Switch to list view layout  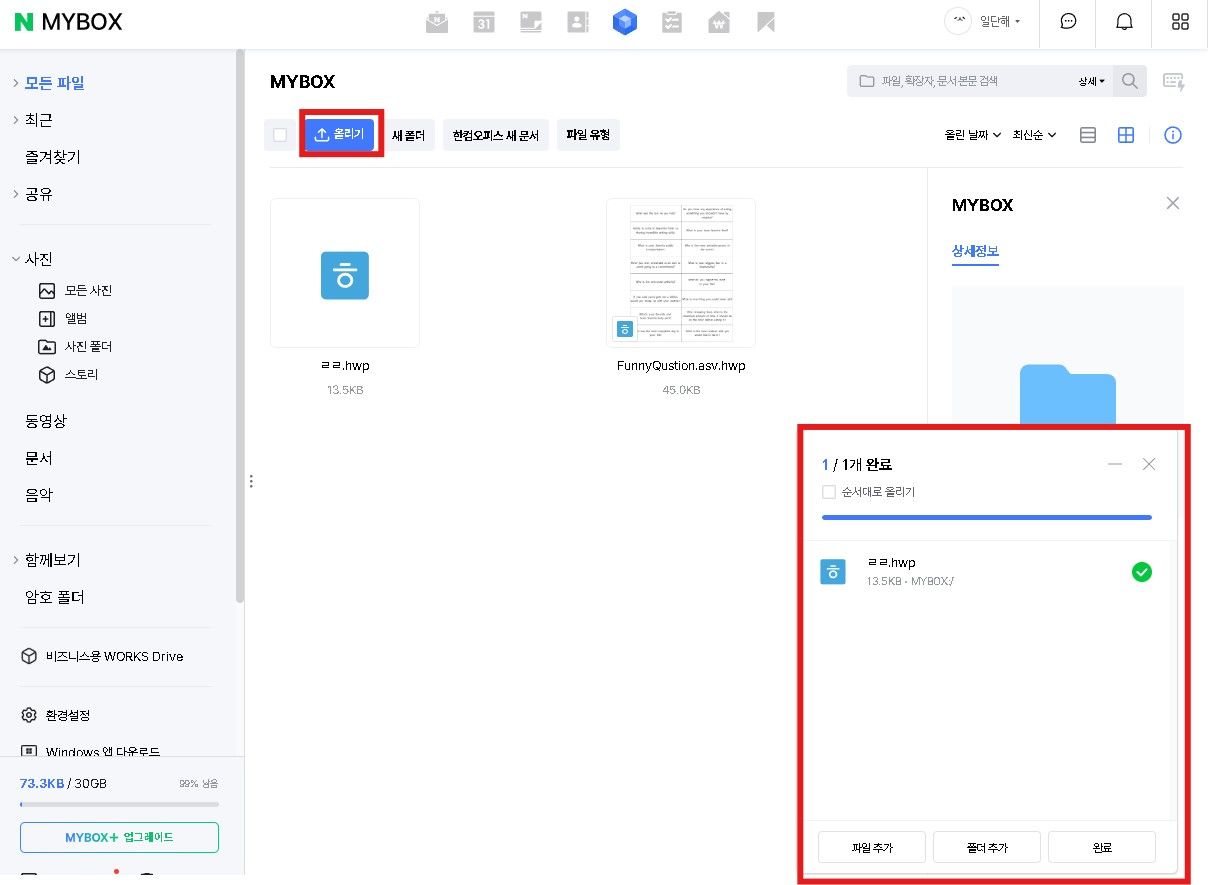pyautogui.click(x=1088, y=135)
